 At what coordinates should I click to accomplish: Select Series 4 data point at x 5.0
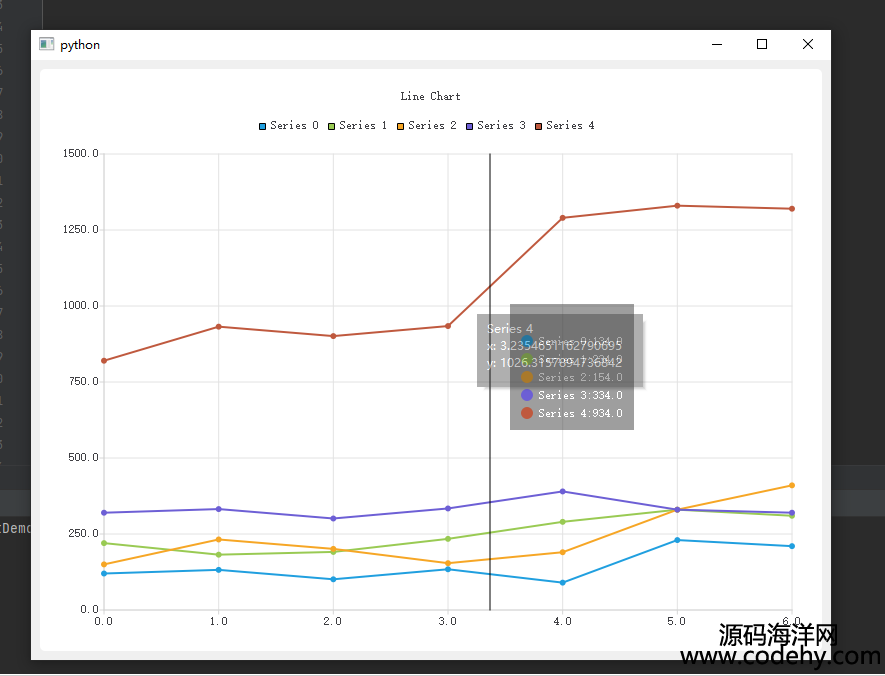(x=677, y=206)
